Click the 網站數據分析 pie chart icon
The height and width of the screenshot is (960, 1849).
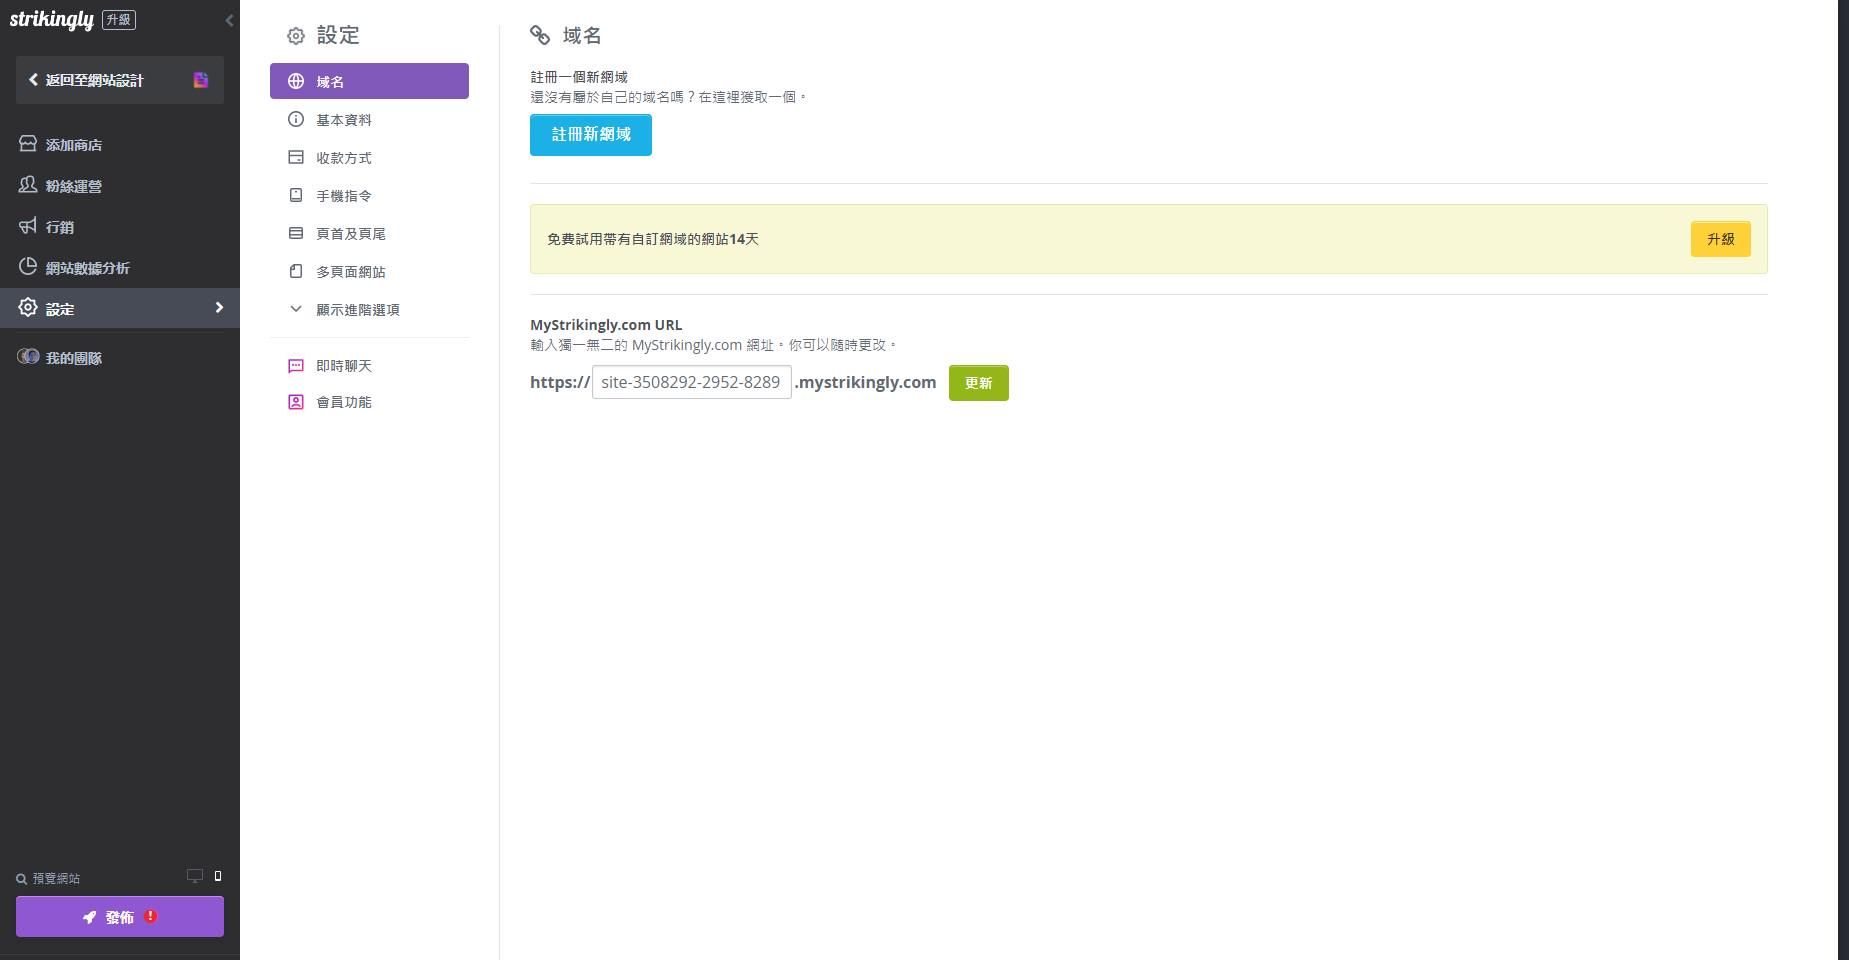[x=28, y=267]
